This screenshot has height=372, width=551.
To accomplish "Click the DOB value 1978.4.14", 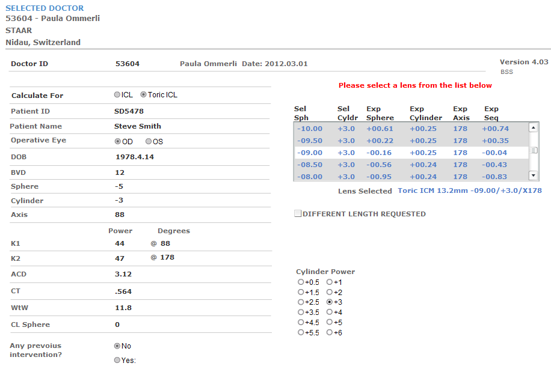I will pyautogui.click(x=135, y=157).
